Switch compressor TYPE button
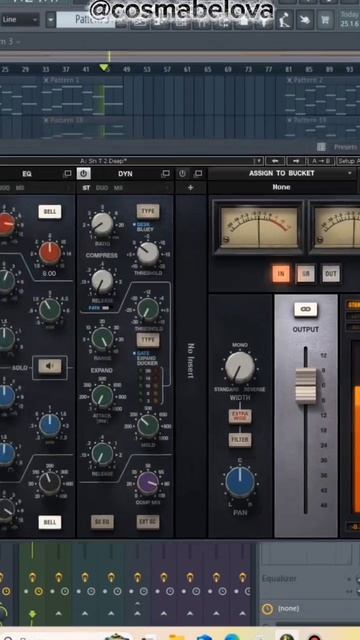 pyautogui.click(x=148, y=212)
